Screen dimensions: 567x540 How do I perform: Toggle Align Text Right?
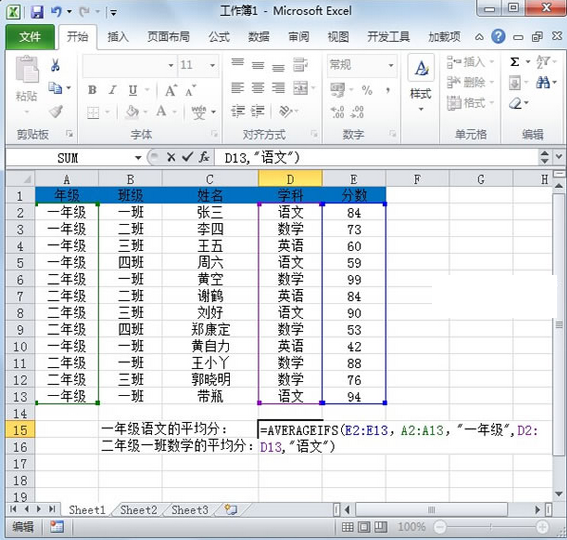coord(278,88)
